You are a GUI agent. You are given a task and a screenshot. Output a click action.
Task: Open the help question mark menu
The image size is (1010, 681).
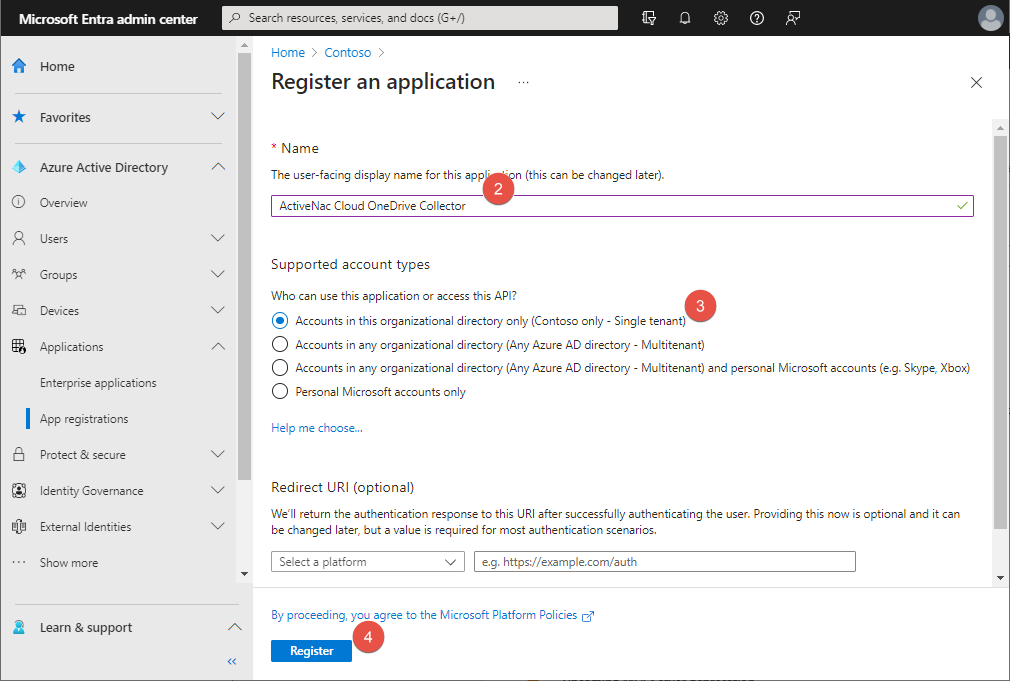(x=757, y=17)
